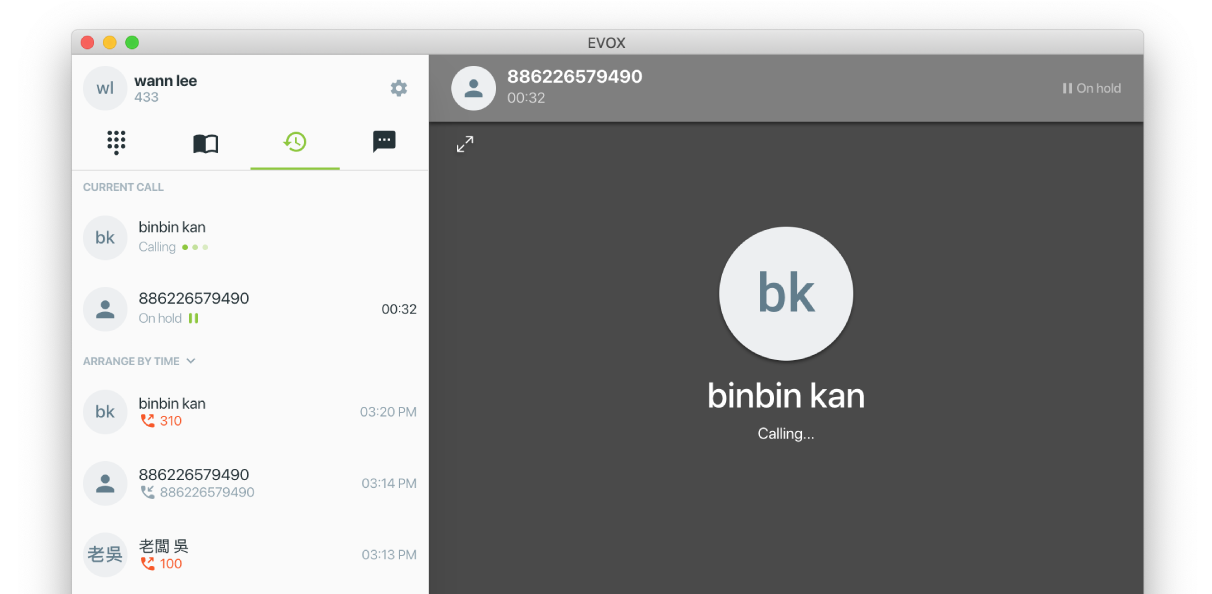Viewport: 1212px width, 594px height.
Task: Click the bk avatar in current call list
Action: tap(105, 237)
